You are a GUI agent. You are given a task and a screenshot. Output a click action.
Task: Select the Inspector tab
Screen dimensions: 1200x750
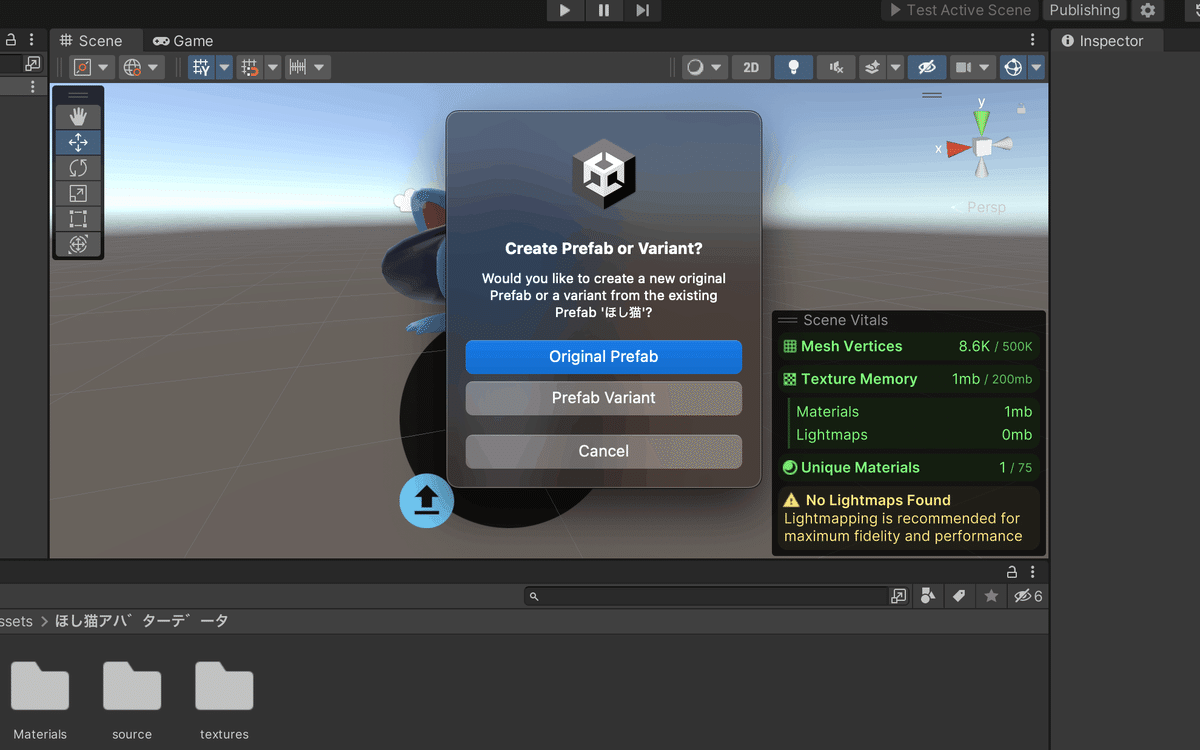[x=1103, y=41]
